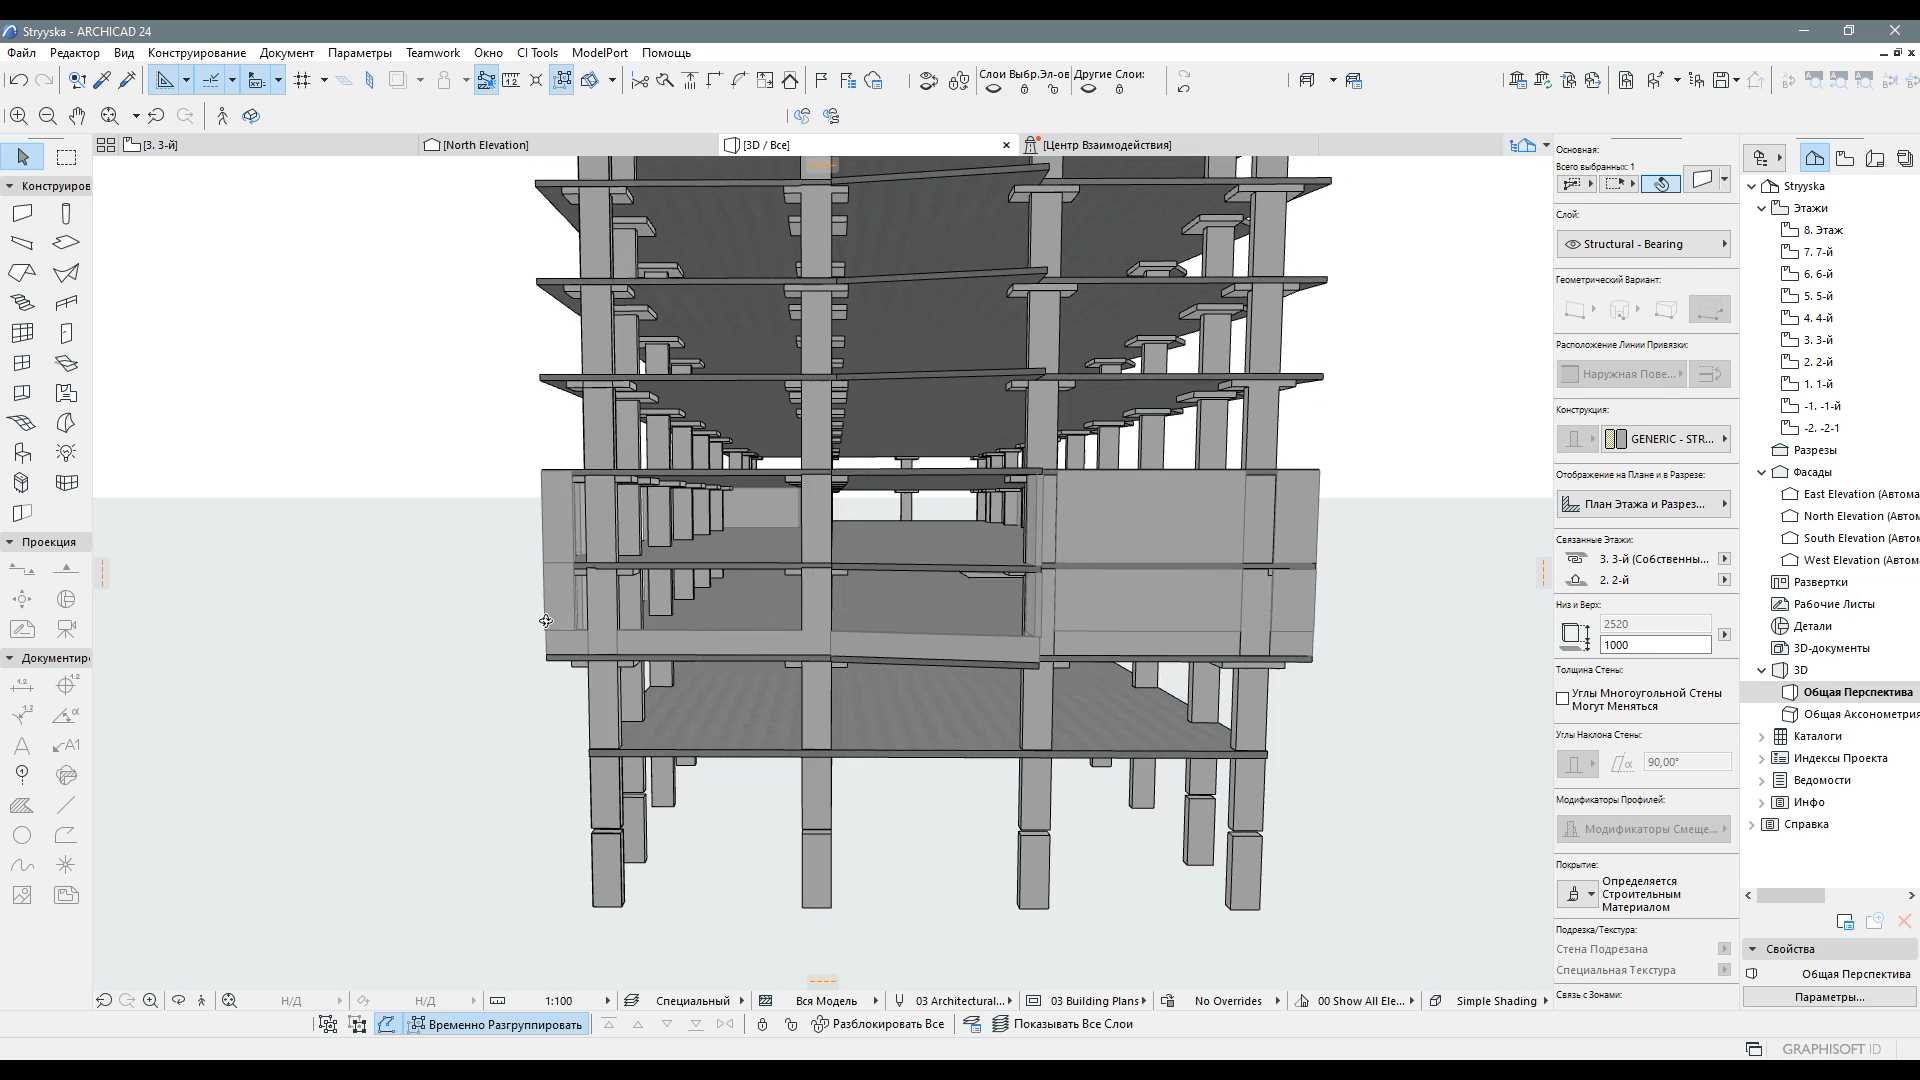Select the Arrow selection tool
The image size is (1920, 1080).
[23, 157]
